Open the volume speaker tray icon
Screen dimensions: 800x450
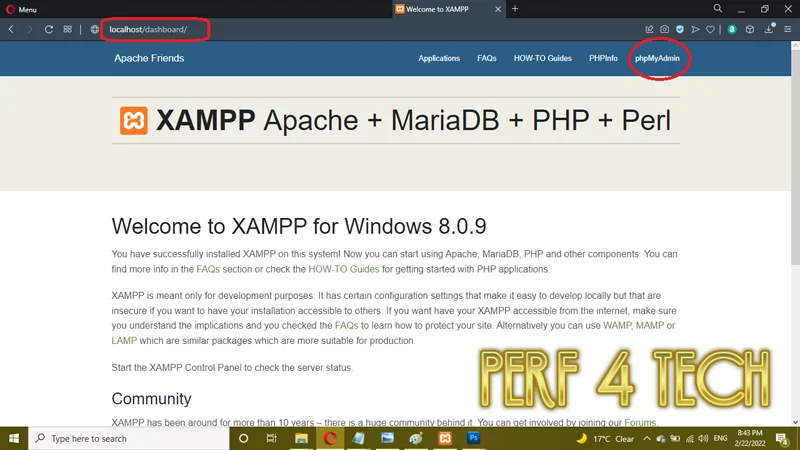(x=704, y=439)
